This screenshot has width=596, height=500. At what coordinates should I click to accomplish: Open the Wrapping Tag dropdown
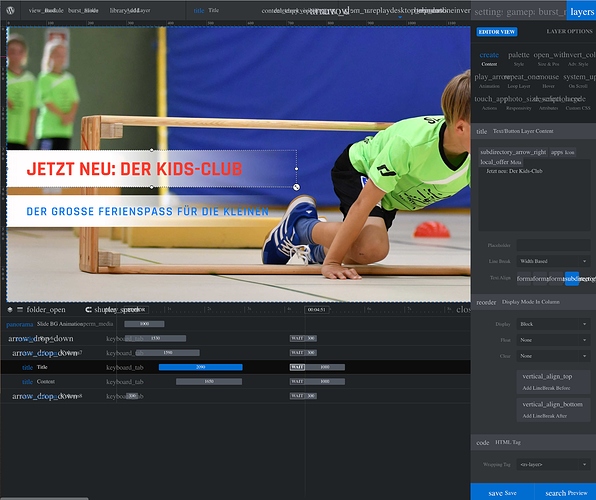pyautogui.click(x=553, y=464)
